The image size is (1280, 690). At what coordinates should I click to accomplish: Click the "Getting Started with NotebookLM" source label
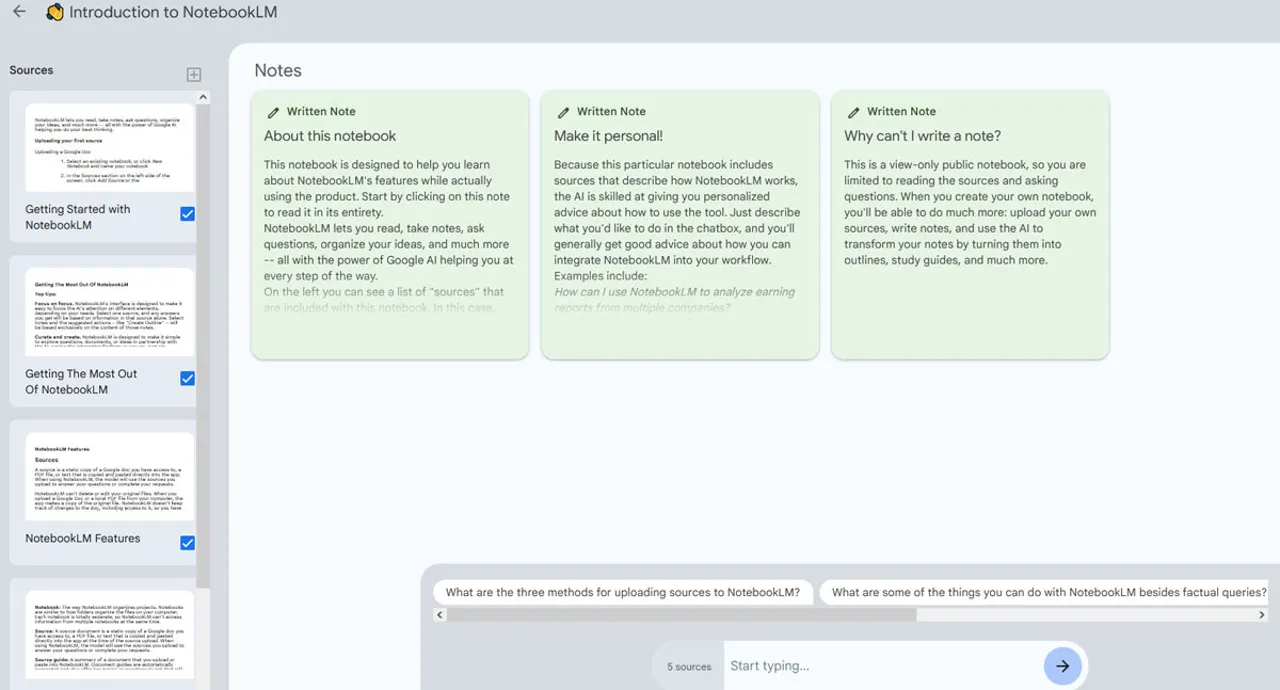point(78,217)
